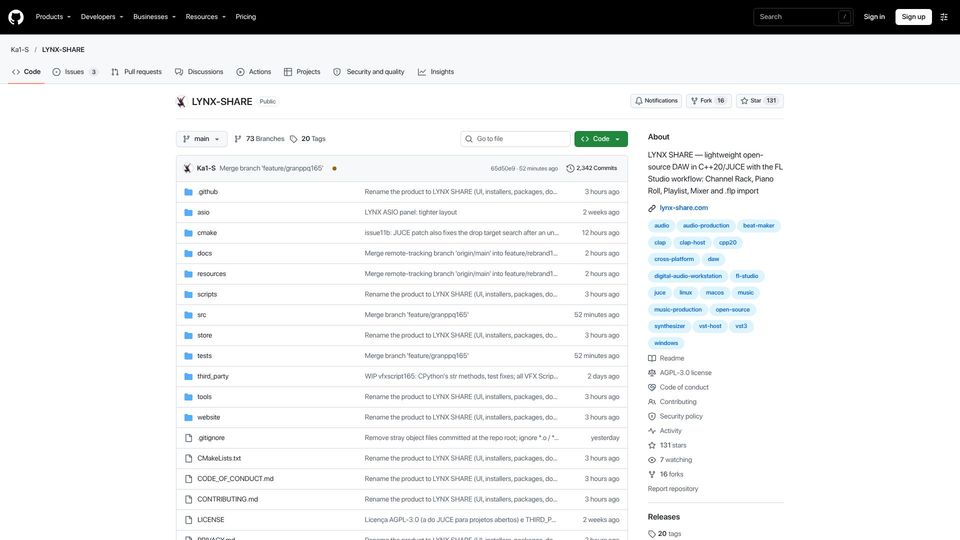Click the website folder icon
960x540 pixels.
pos(189,418)
